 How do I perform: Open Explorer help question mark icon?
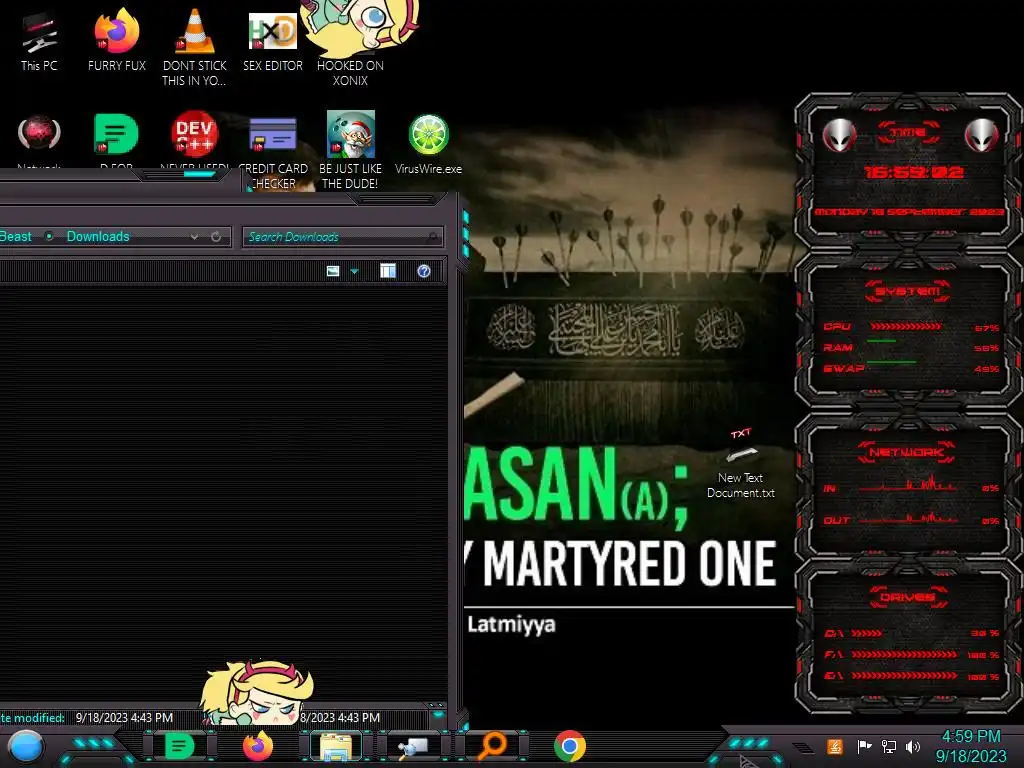424,271
